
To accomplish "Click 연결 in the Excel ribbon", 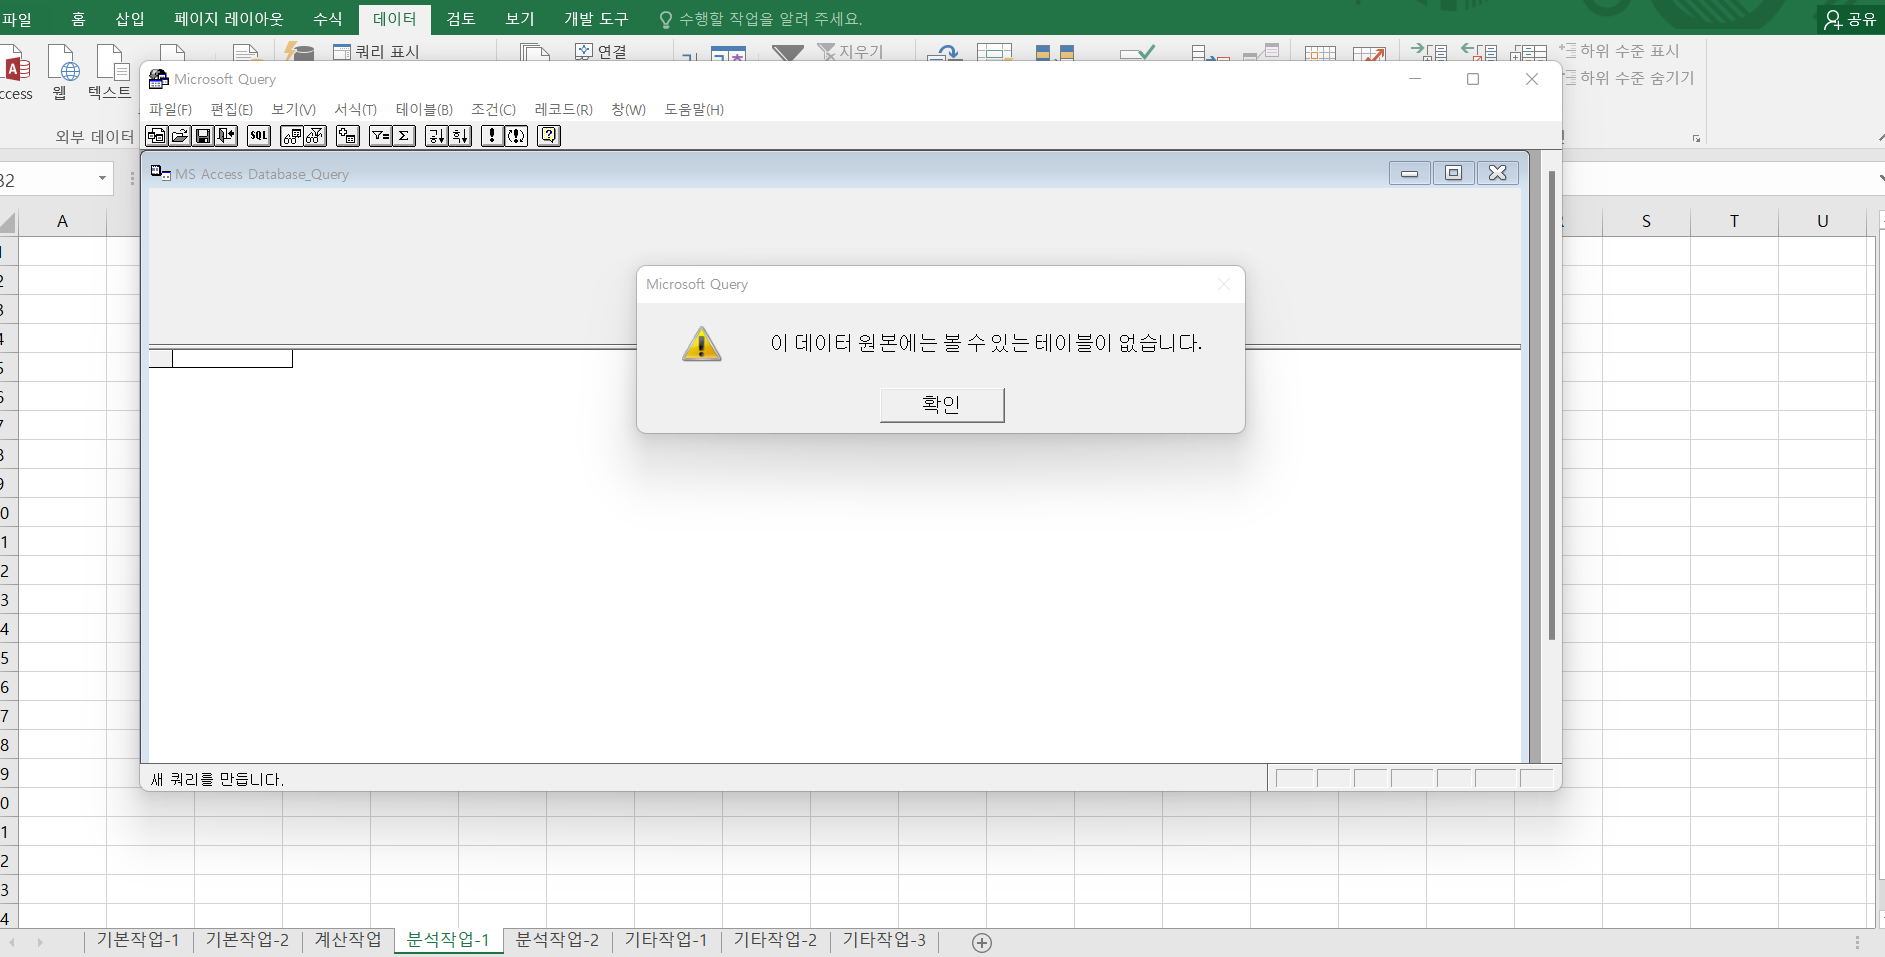I will point(601,51).
